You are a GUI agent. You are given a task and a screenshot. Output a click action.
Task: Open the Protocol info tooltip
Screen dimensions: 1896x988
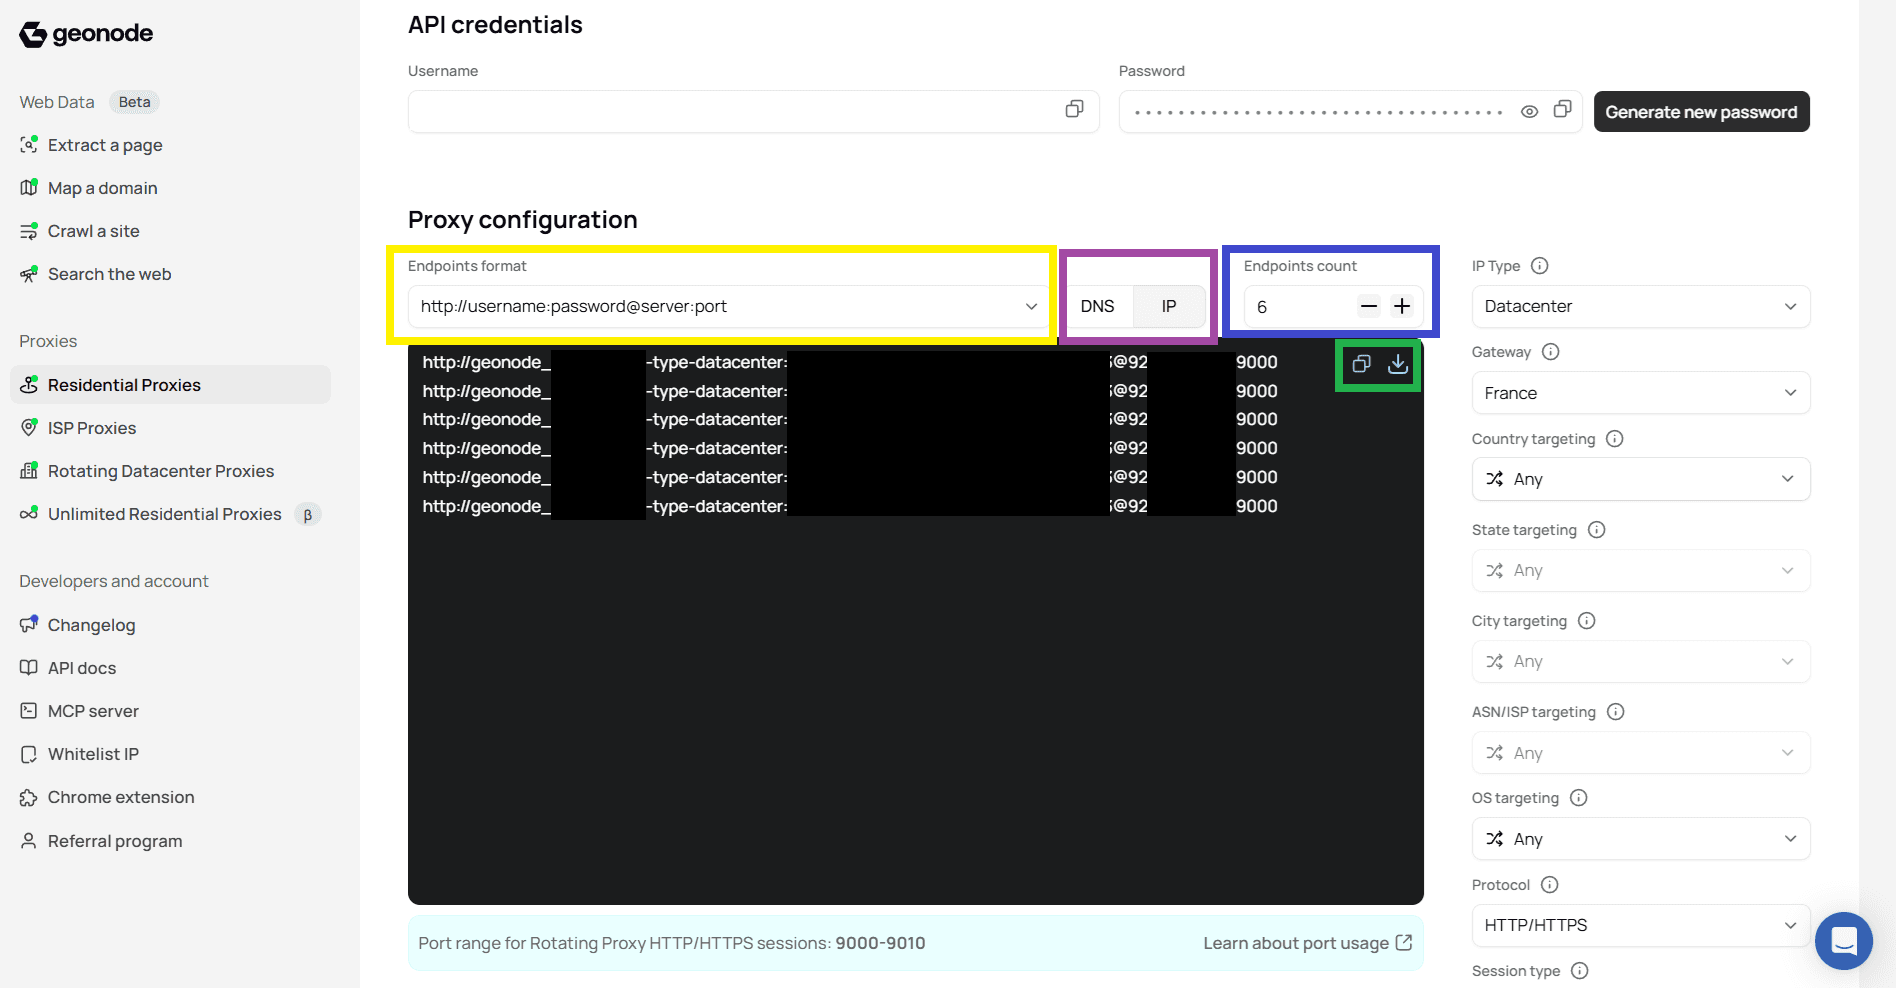coord(1550,885)
